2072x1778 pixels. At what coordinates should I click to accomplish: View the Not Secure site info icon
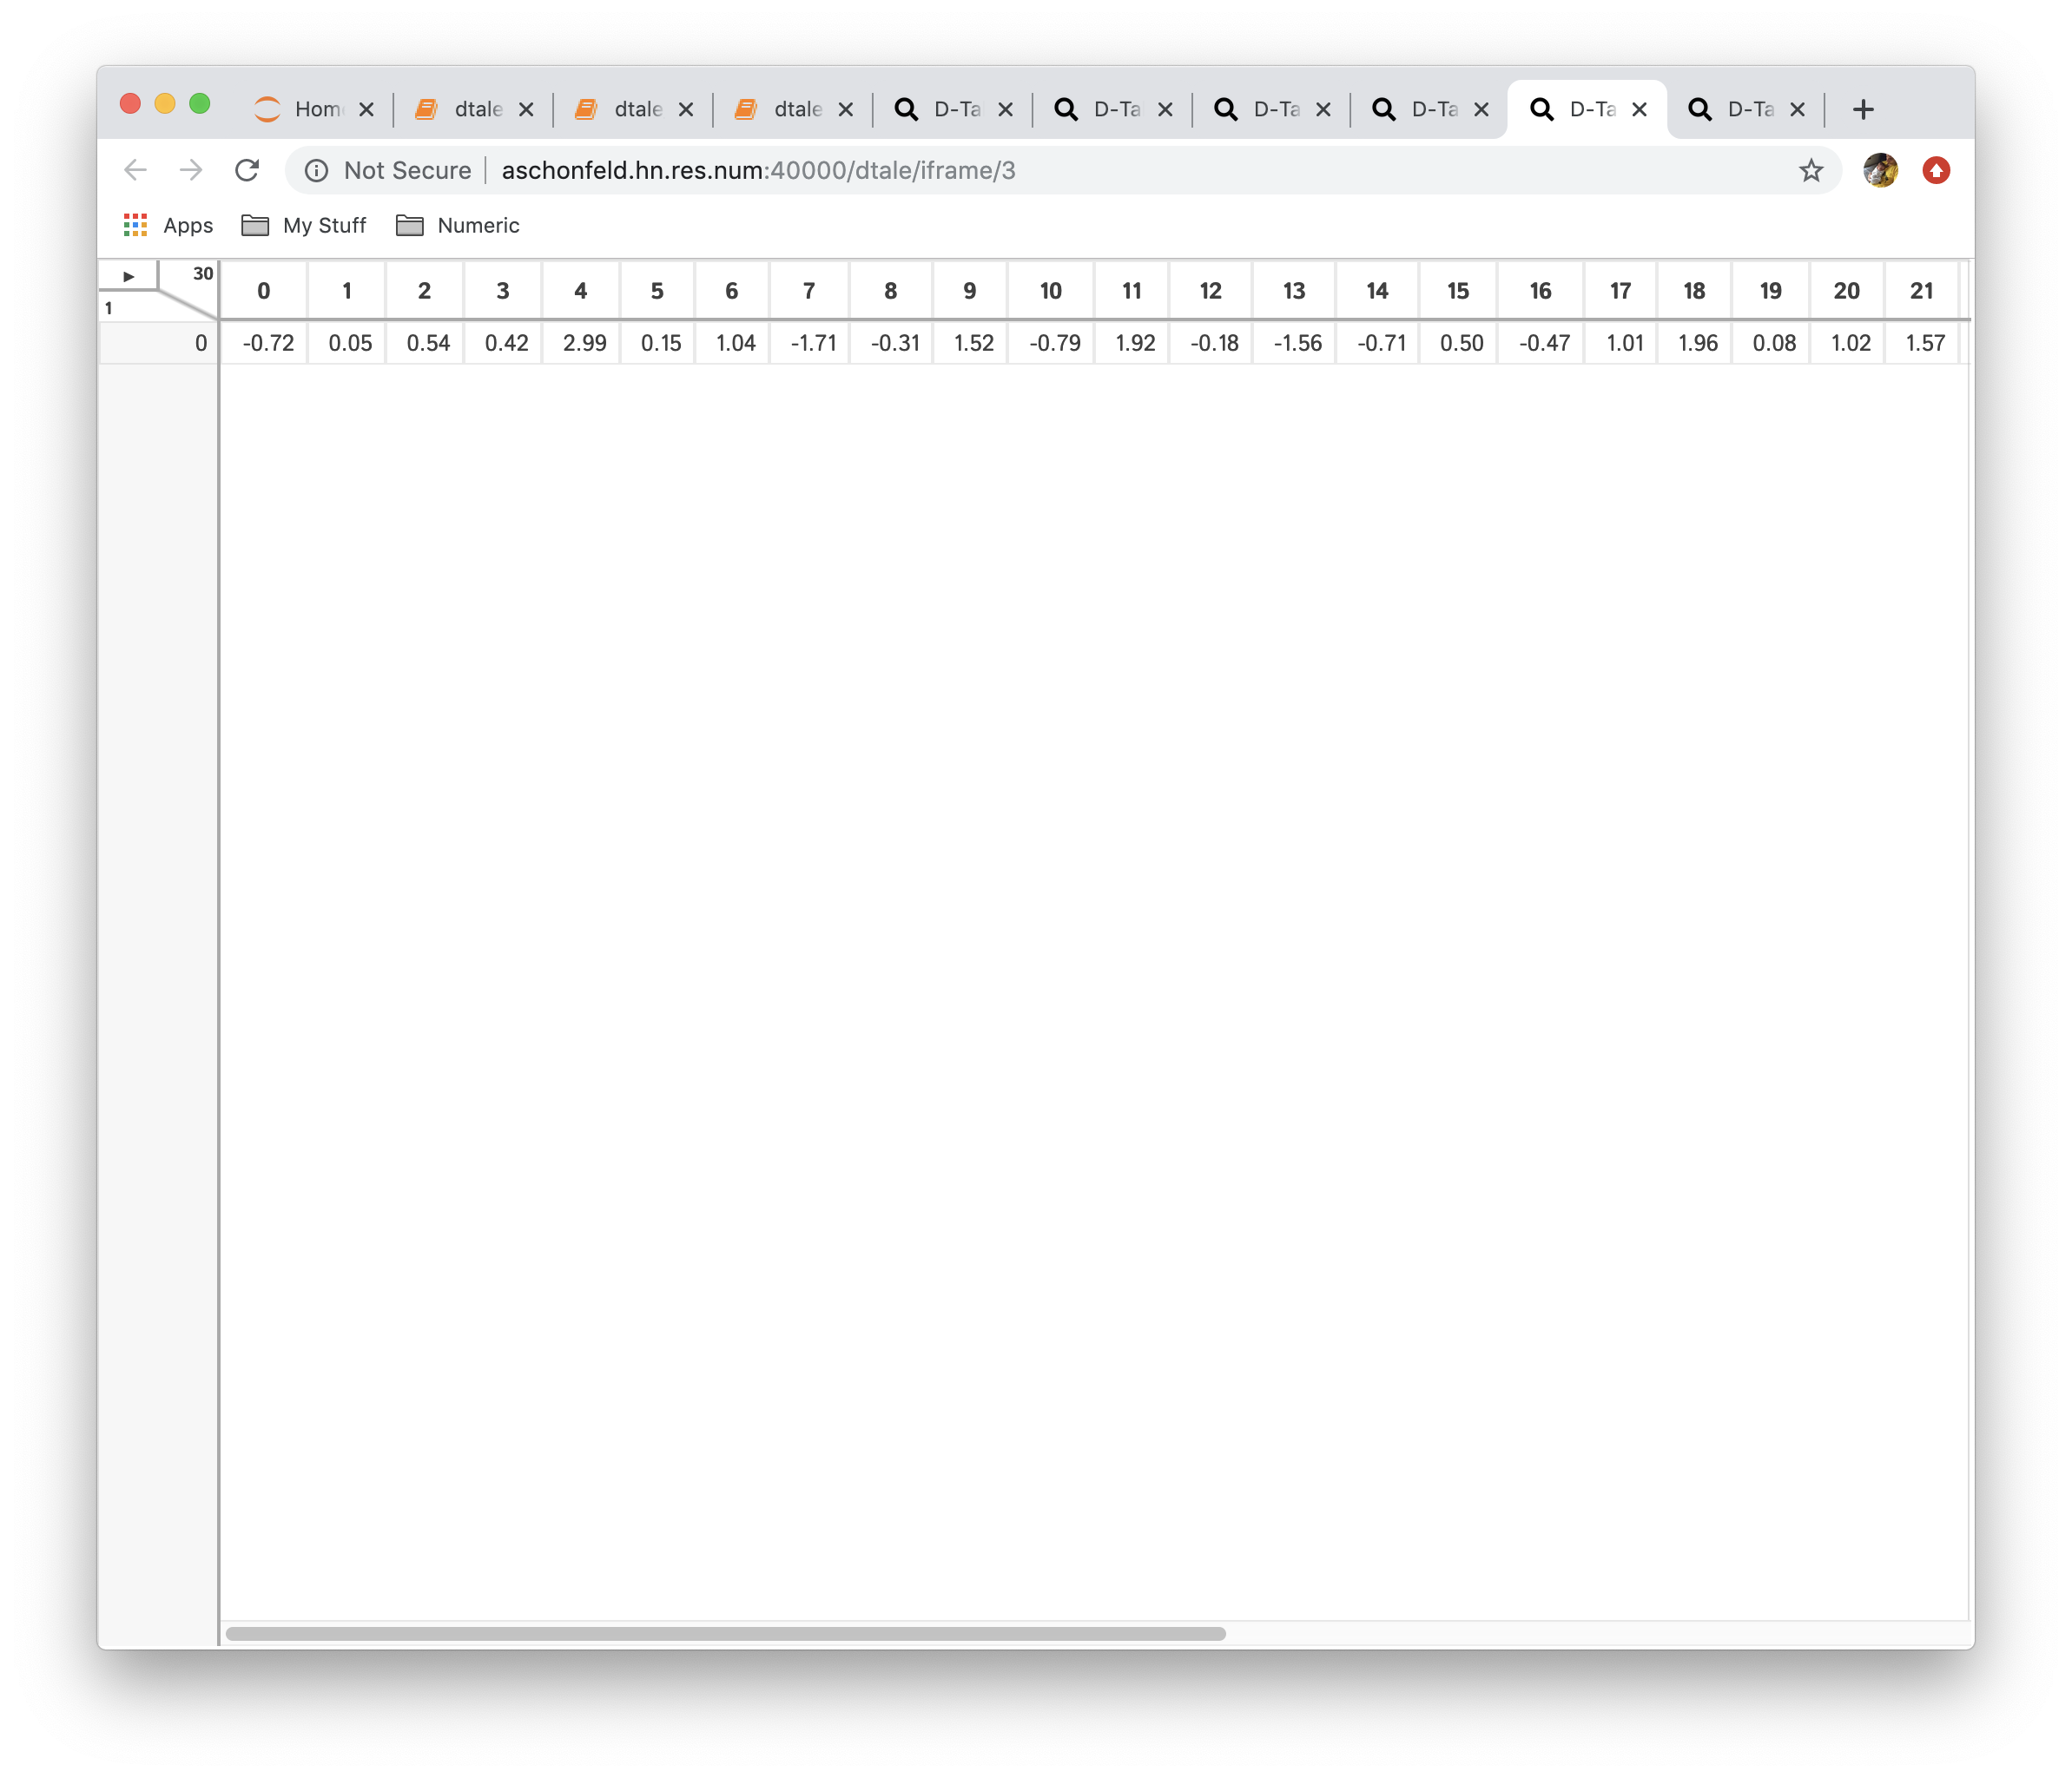[317, 170]
